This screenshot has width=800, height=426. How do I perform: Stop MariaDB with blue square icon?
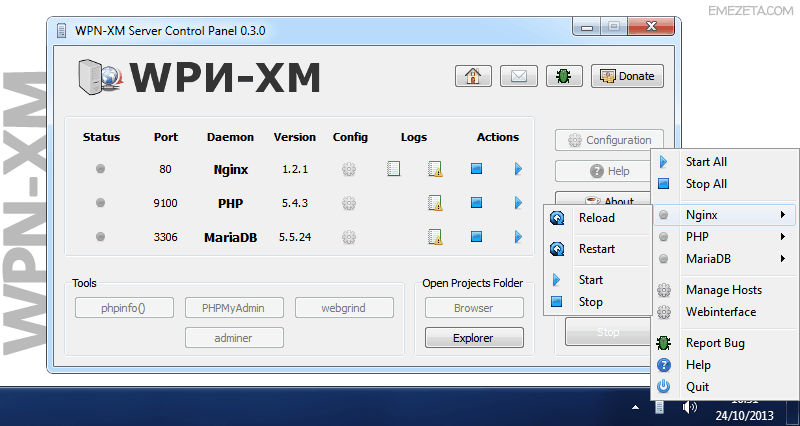[x=476, y=236]
